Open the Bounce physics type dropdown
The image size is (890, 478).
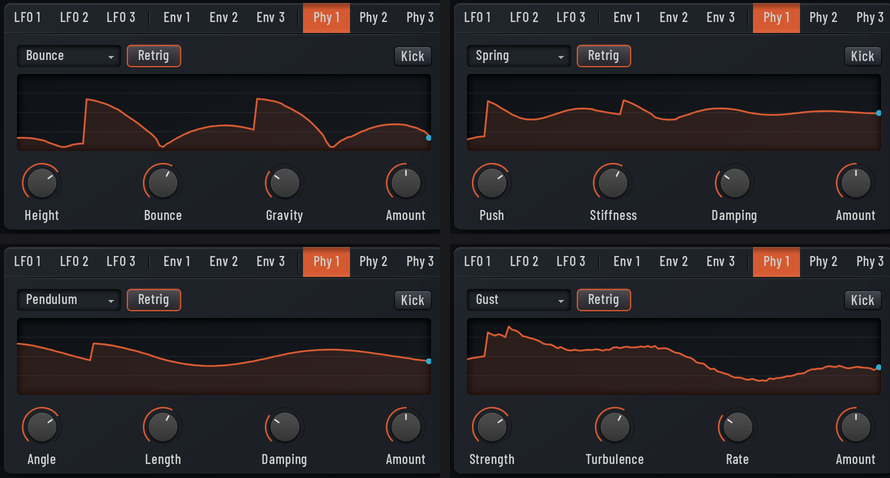tap(69, 56)
